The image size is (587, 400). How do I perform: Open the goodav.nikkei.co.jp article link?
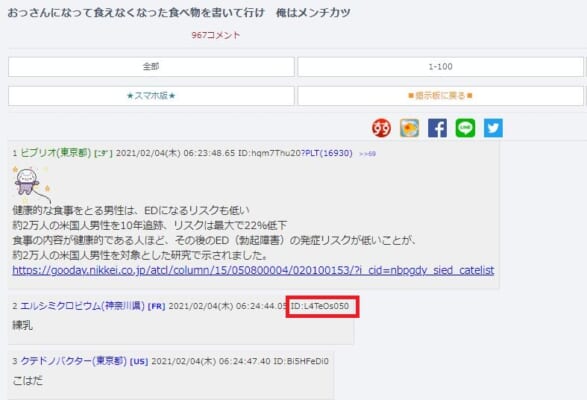(253, 270)
